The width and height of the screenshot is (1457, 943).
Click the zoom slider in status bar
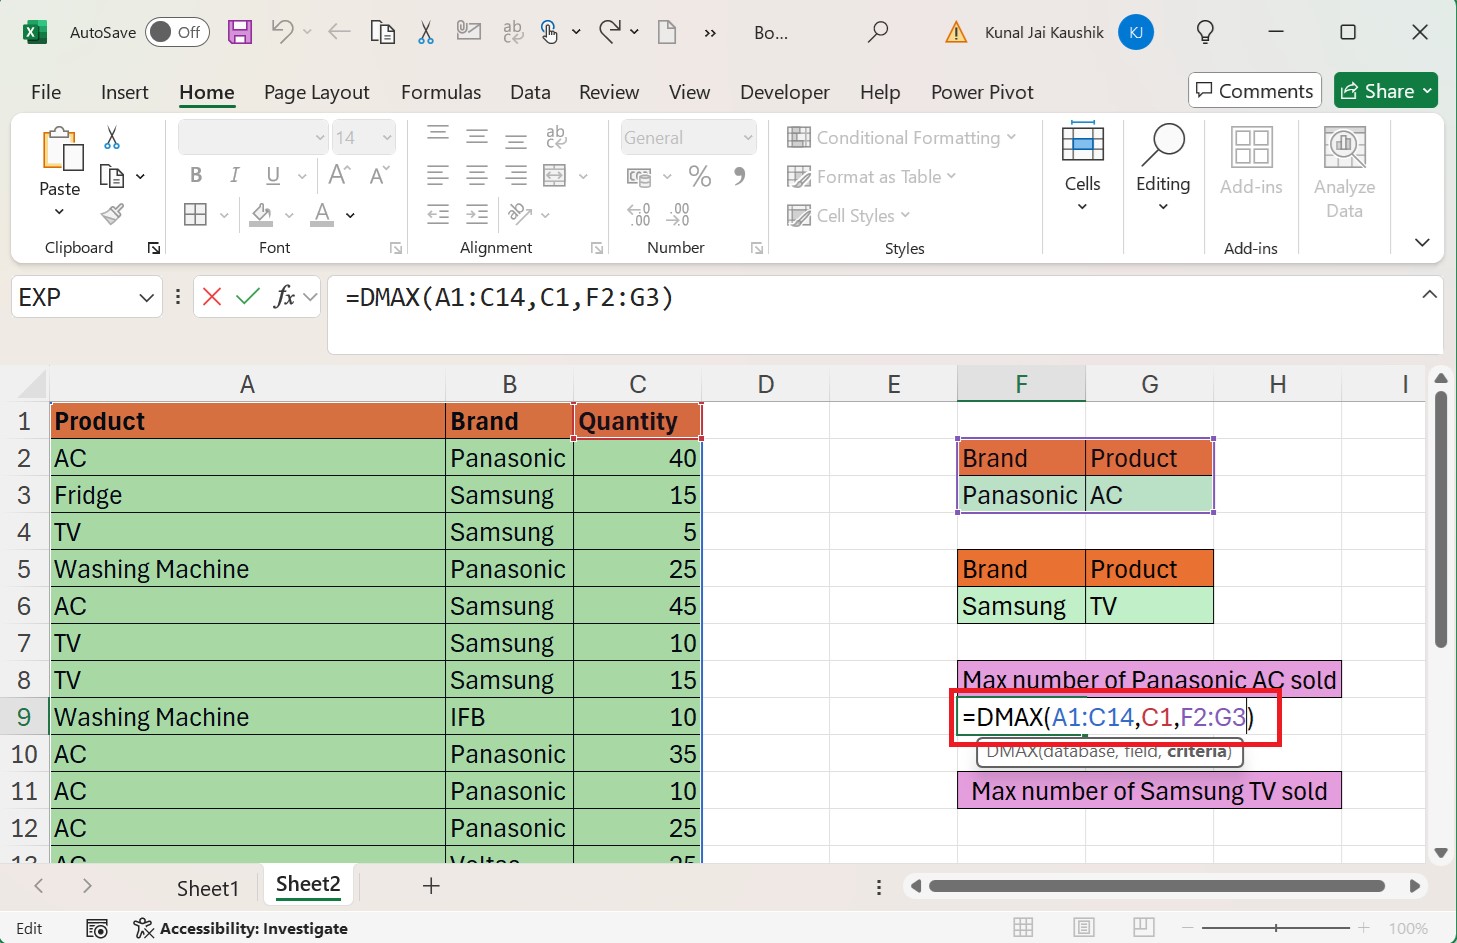click(x=1277, y=928)
